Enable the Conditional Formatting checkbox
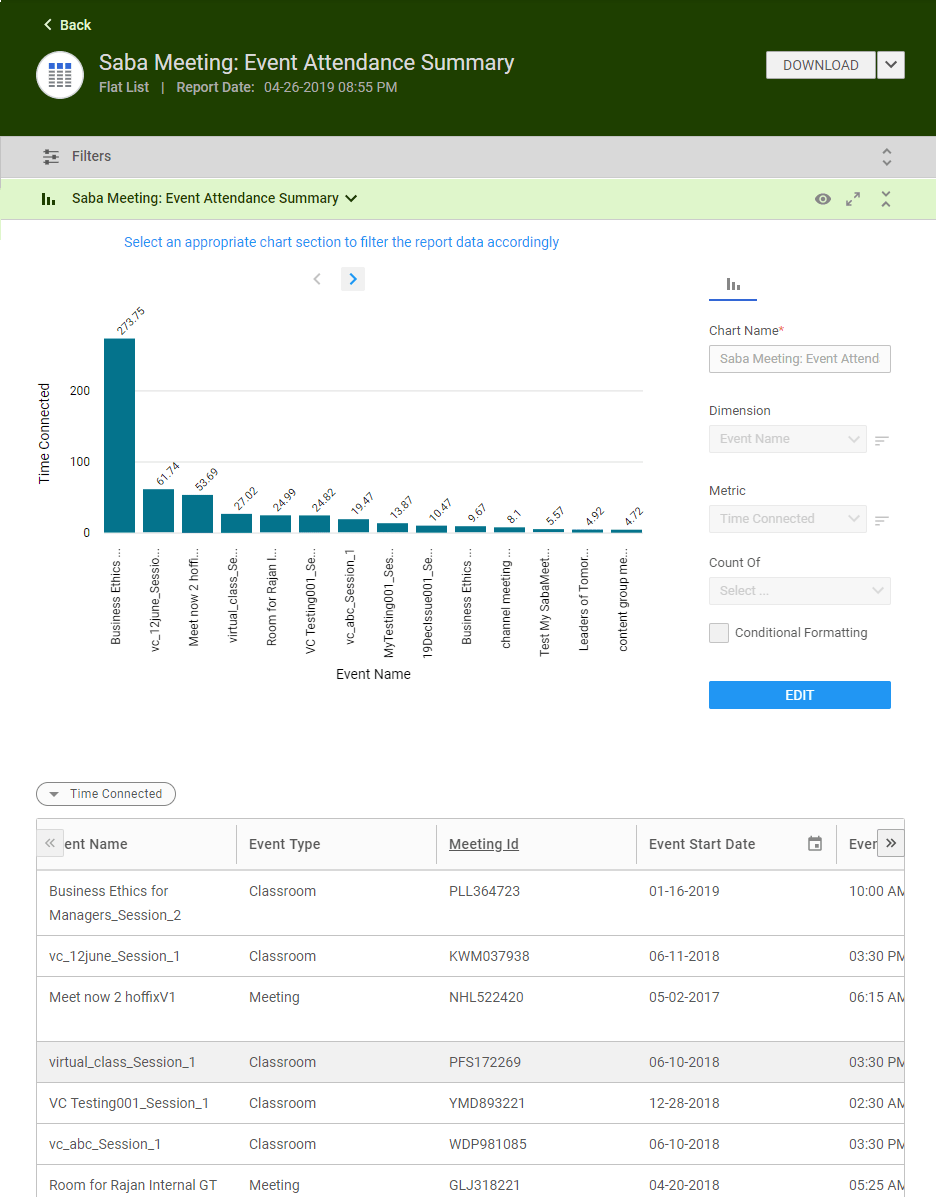Image resolution: width=936 pixels, height=1197 pixels. click(x=718, y=633)
